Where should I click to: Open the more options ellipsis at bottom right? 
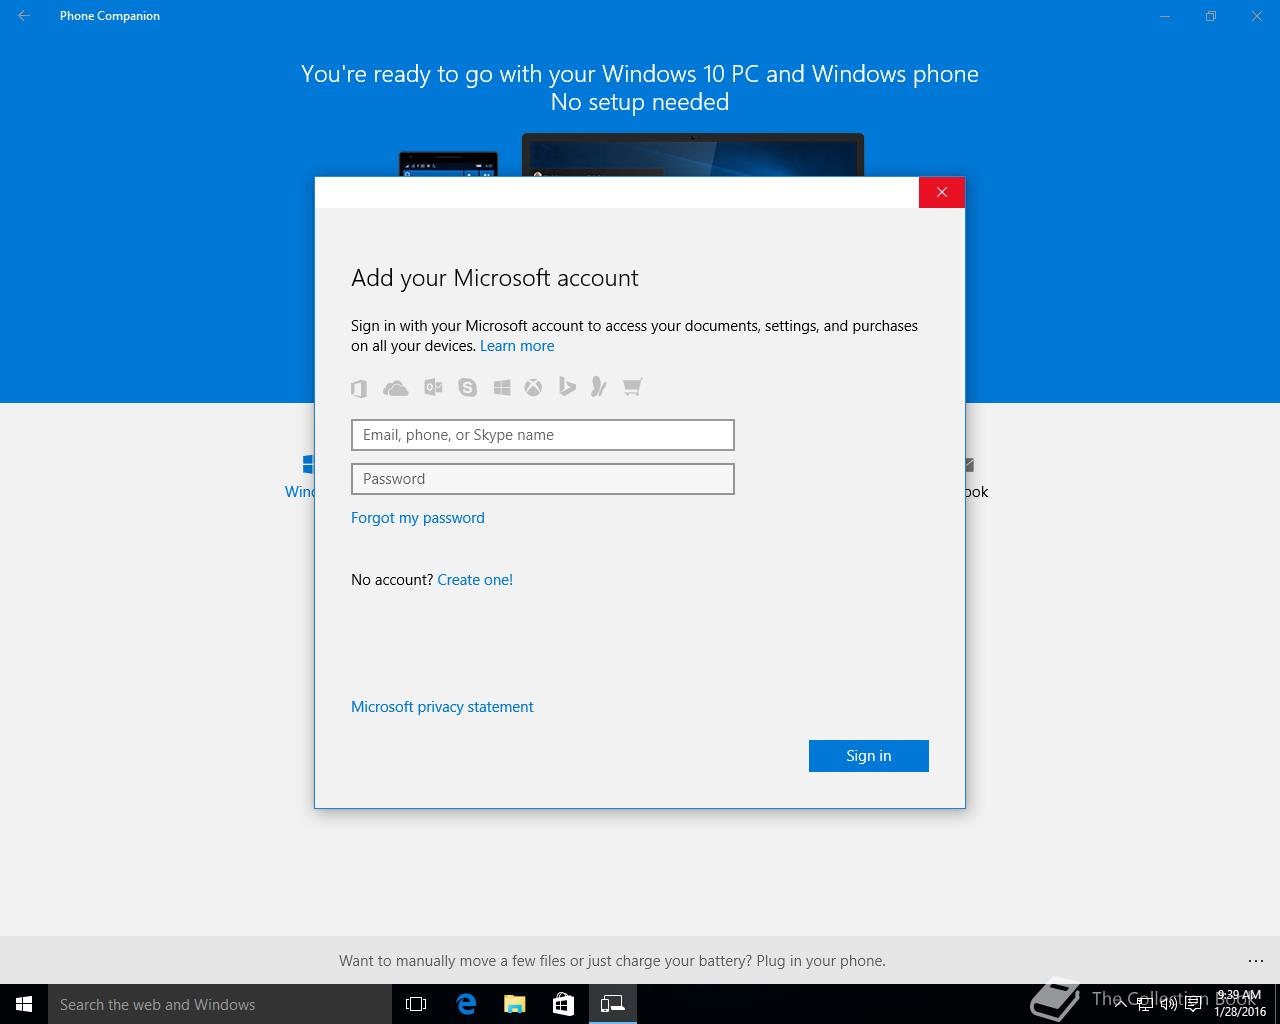click(x=1256, y=961)
